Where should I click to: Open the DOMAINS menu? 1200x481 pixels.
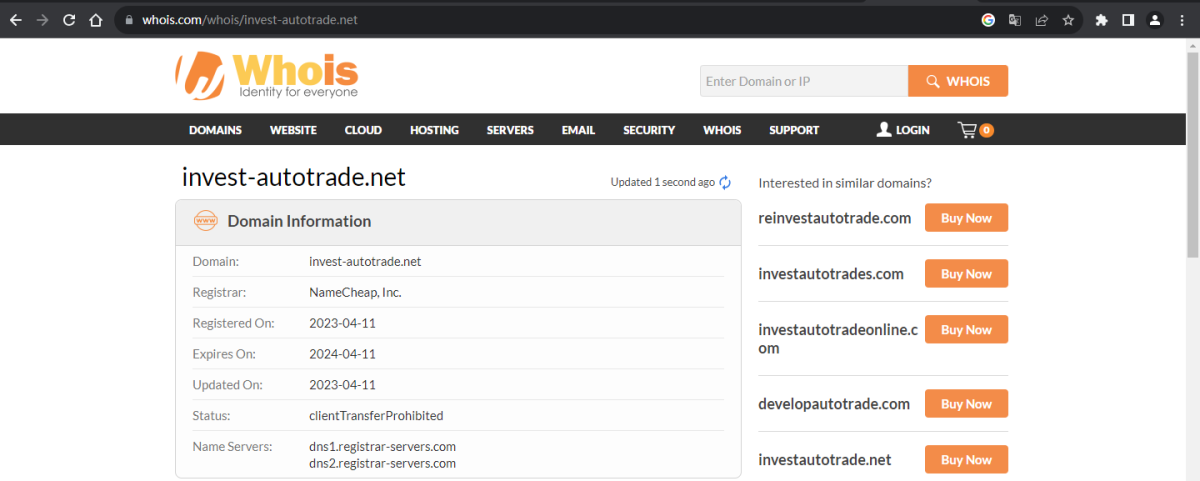215,130
